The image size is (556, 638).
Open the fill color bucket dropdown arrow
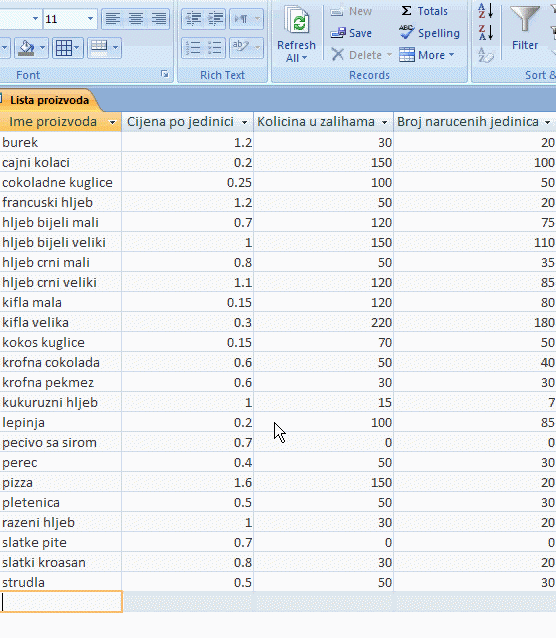[x=43, y=48]
